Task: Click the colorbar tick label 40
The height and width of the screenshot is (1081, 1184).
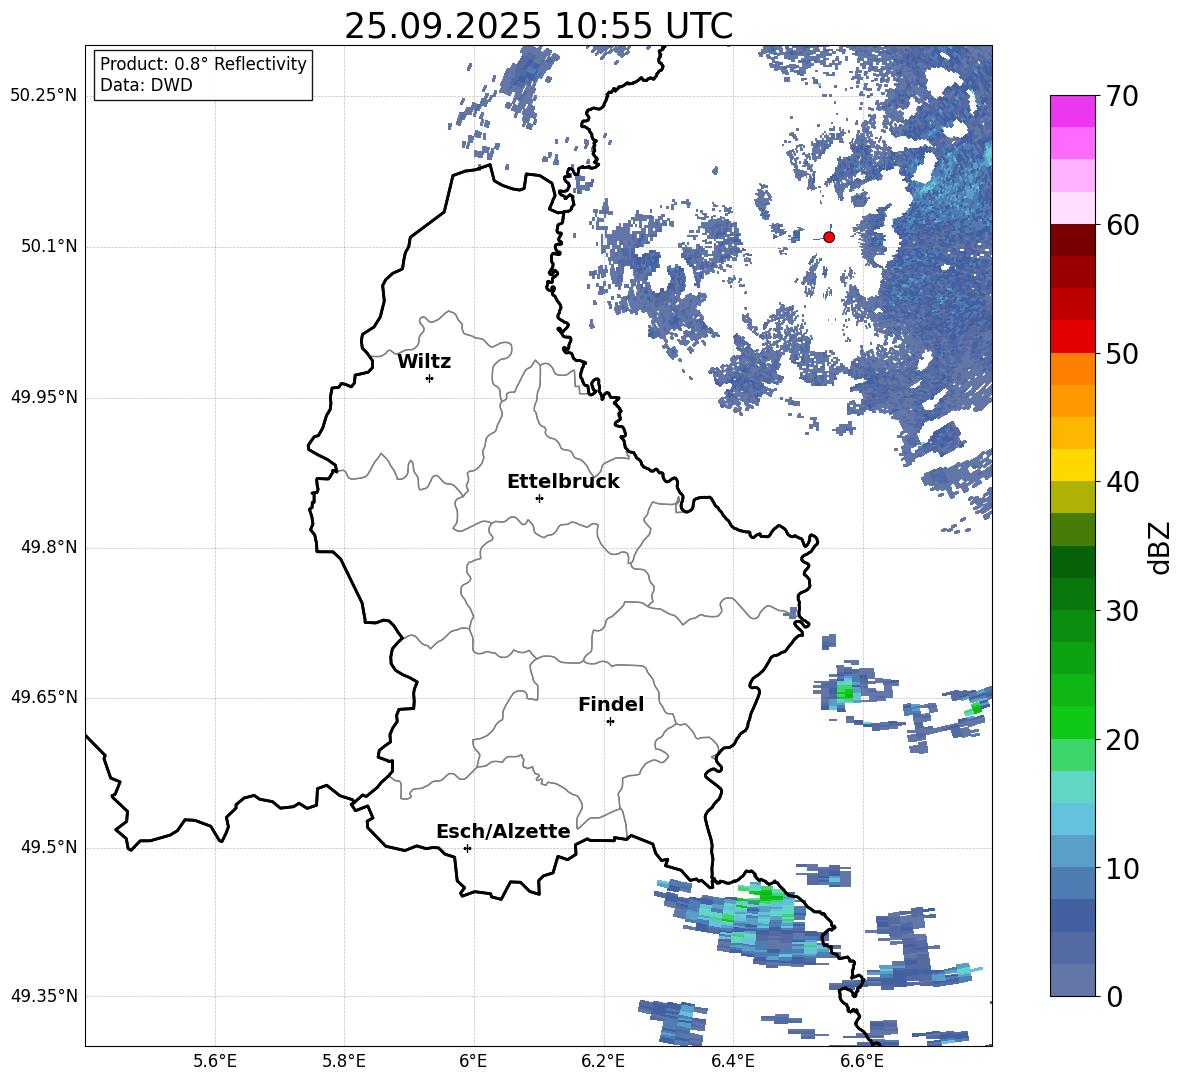Action: click(1122, 482)
